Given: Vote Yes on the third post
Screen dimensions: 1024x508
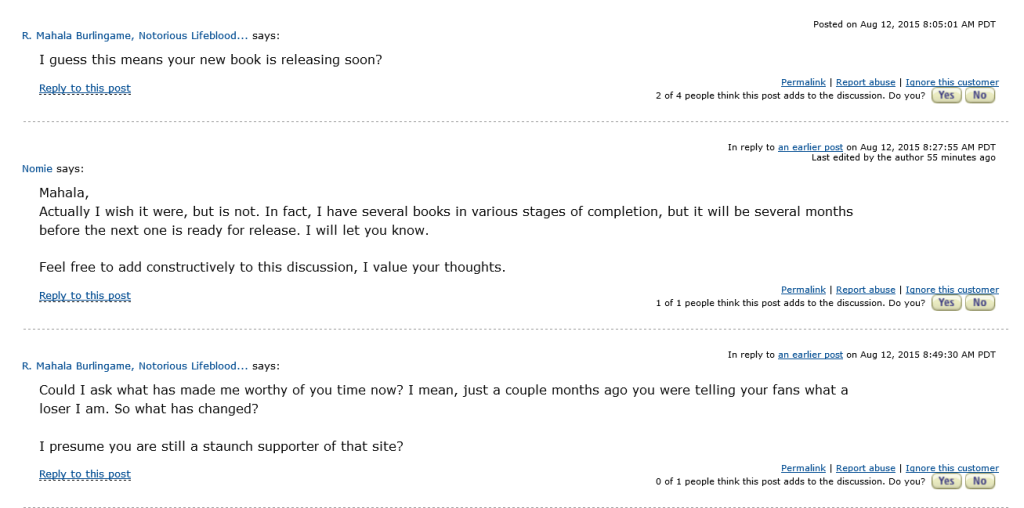Looking at the screenshot, I should (946, 481).
